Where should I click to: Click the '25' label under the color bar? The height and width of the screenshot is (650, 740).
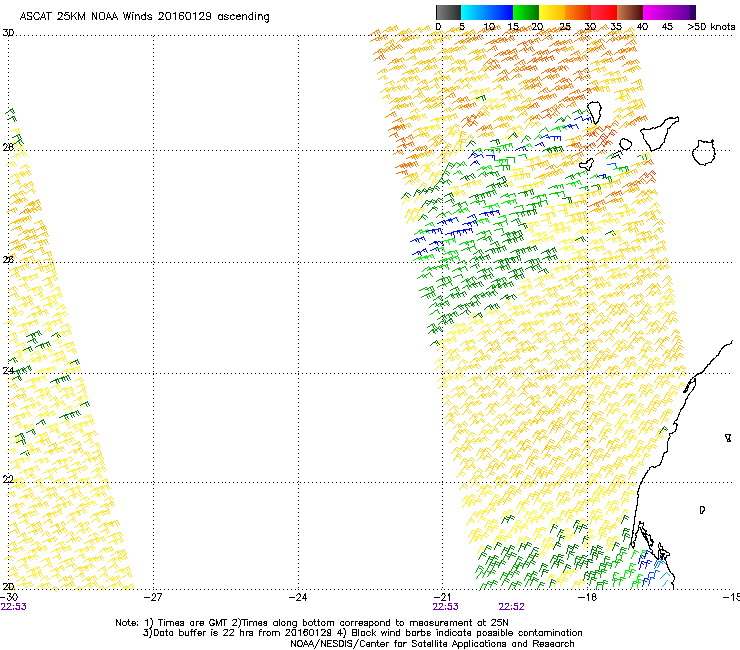[564, 26]
